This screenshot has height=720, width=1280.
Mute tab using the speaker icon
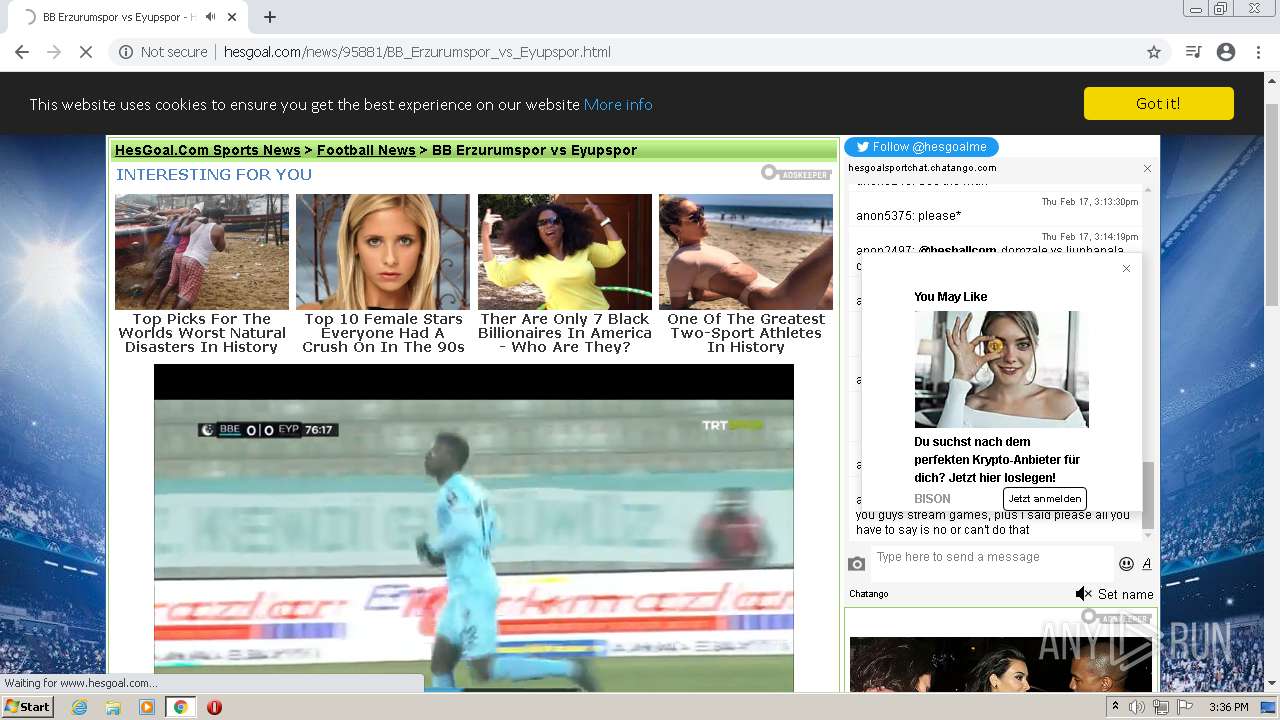click(211, 17)
